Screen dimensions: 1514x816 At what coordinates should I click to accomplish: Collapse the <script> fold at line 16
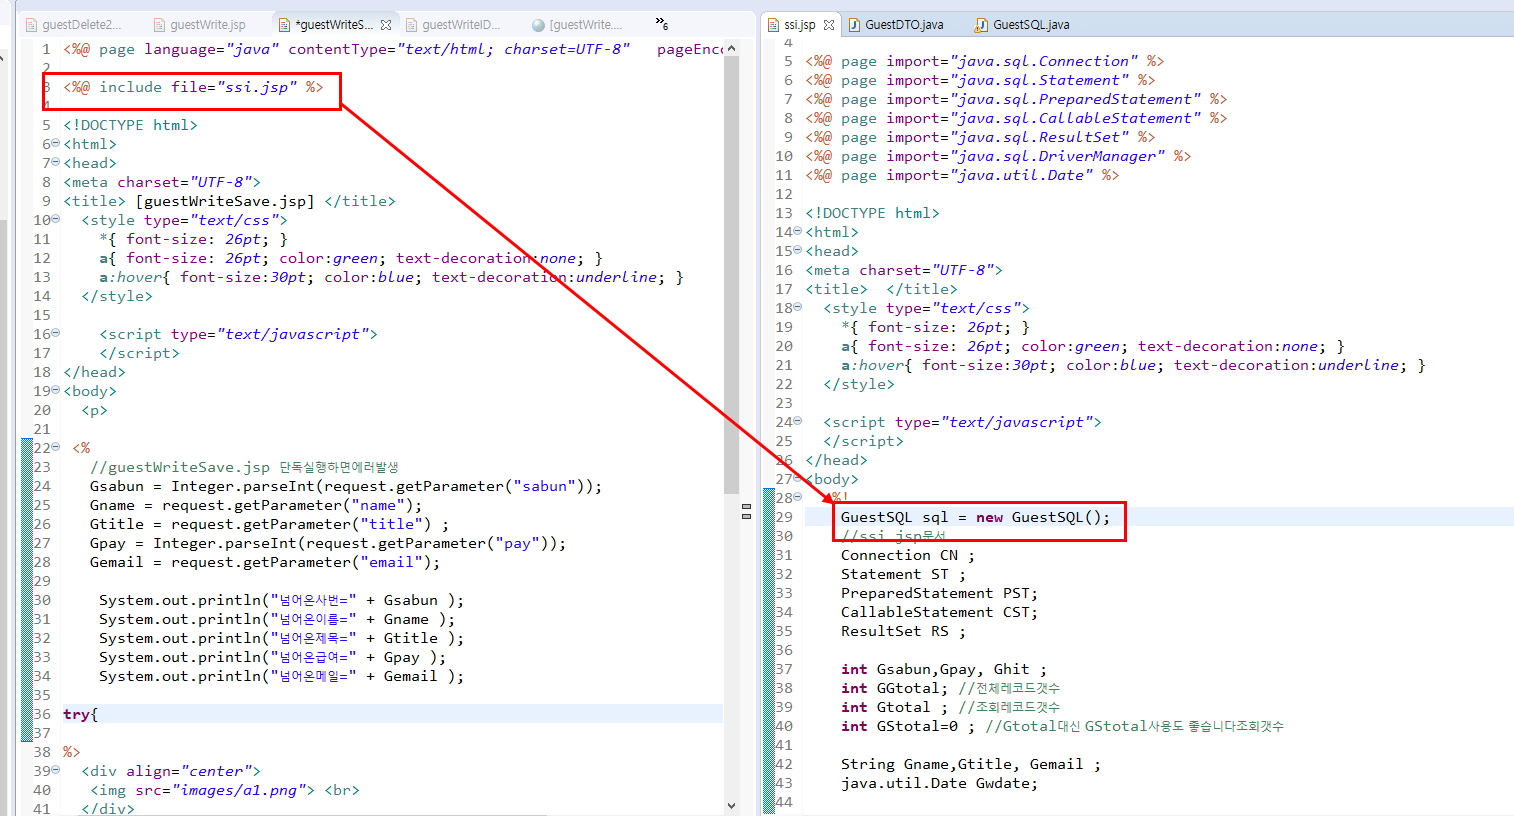[x=56, y=334]
